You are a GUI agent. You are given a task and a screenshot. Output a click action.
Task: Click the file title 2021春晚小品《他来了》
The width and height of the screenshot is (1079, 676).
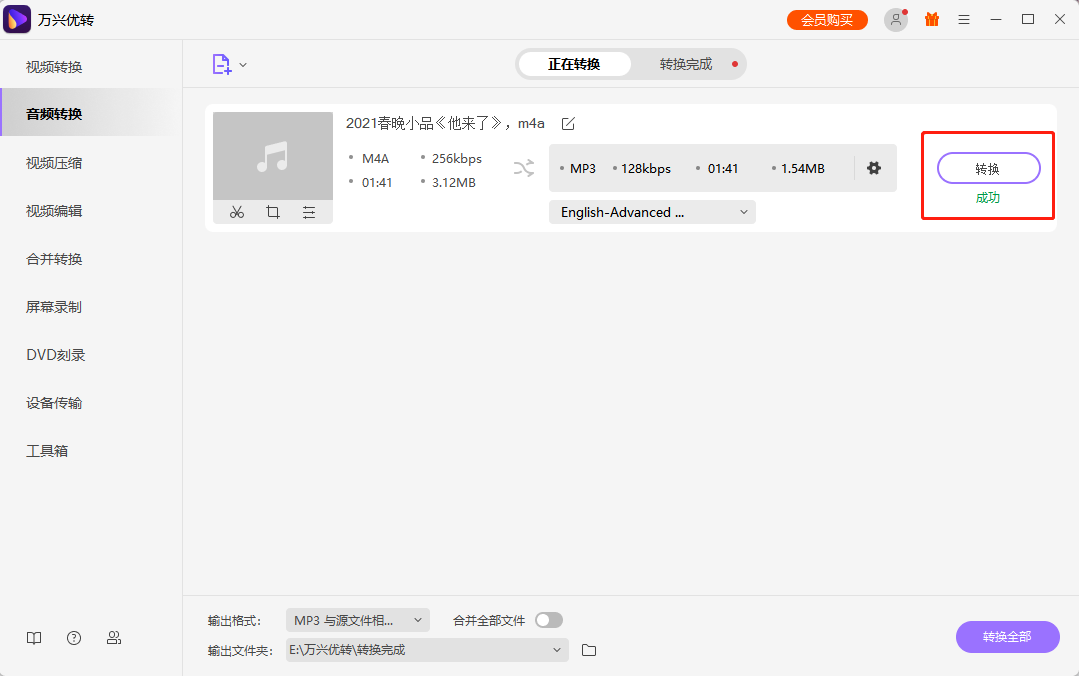pyautogui.click(x=445, y=123)
